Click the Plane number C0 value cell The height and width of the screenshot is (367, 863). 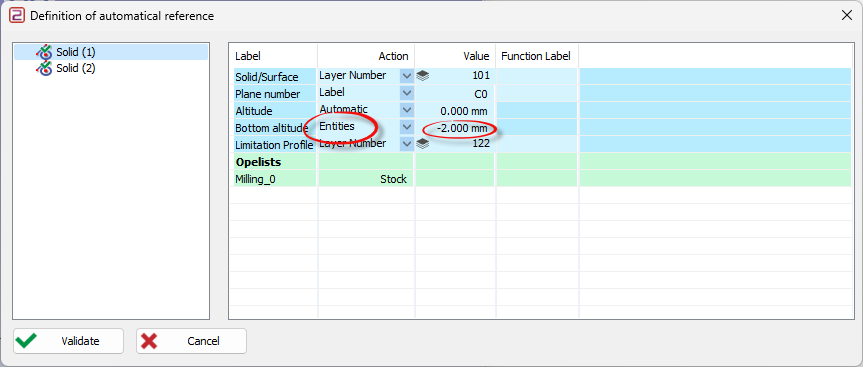pyautogui.click(x=455, y=94)
